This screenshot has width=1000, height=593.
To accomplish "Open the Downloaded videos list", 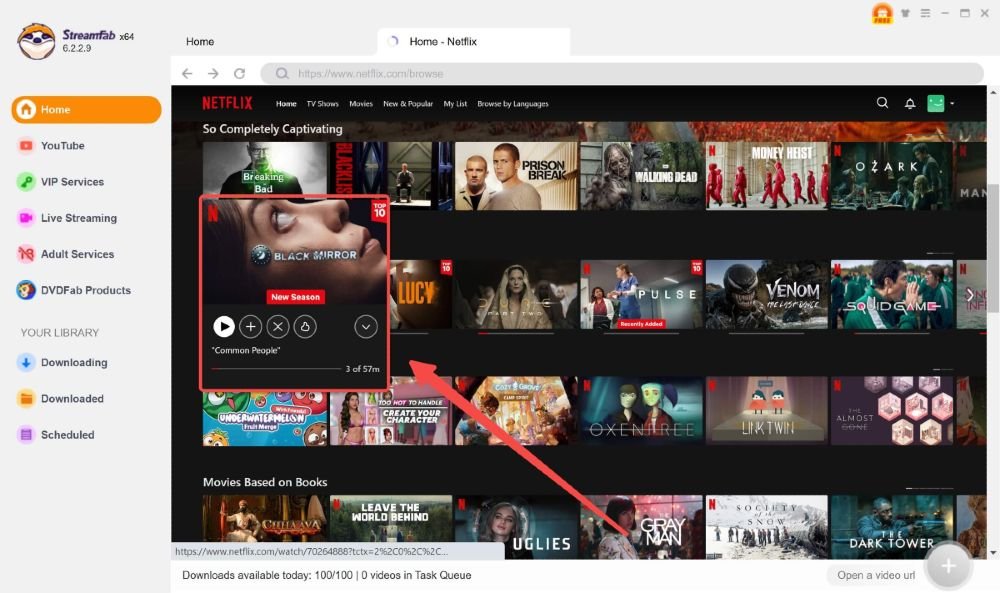I will coord(73,398).
